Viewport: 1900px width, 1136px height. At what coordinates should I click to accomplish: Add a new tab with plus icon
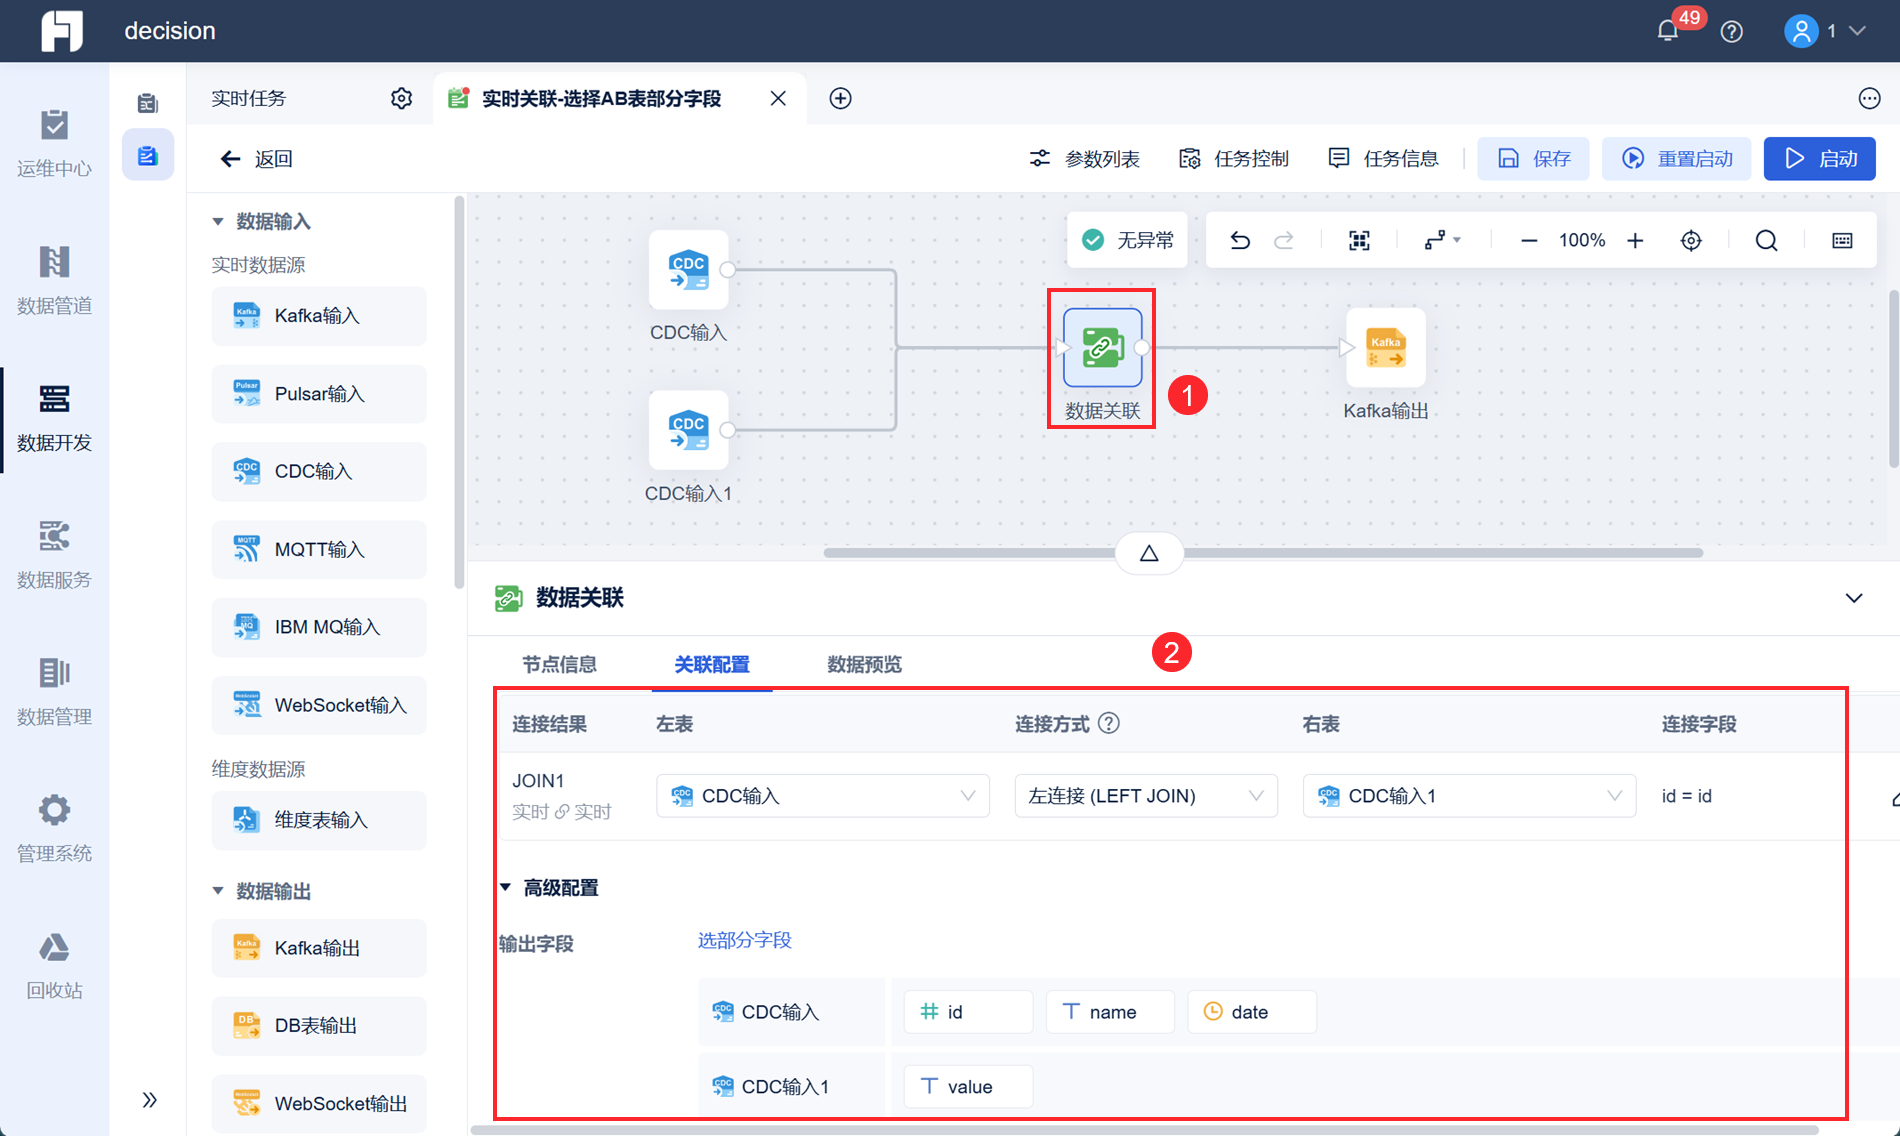click(841, 98)
